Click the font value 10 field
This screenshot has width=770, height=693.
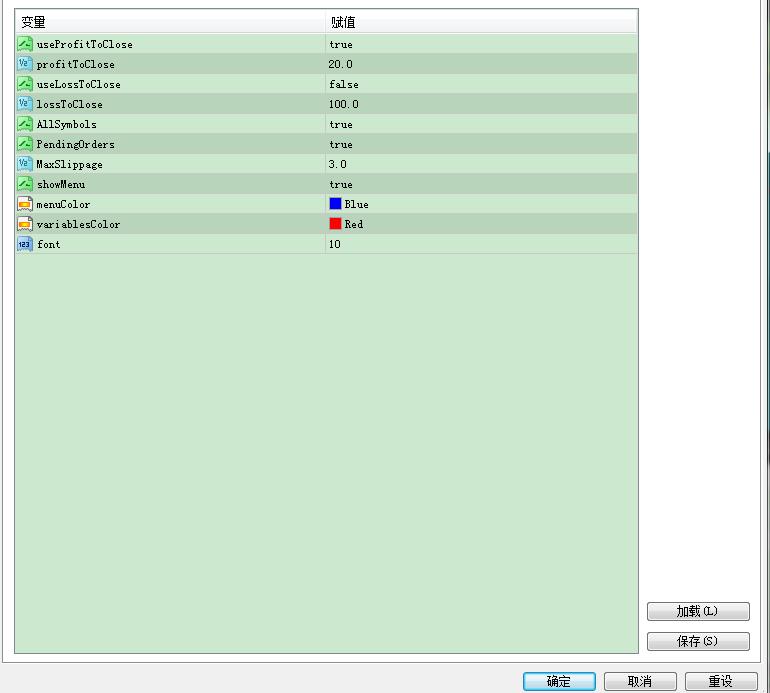335,244
